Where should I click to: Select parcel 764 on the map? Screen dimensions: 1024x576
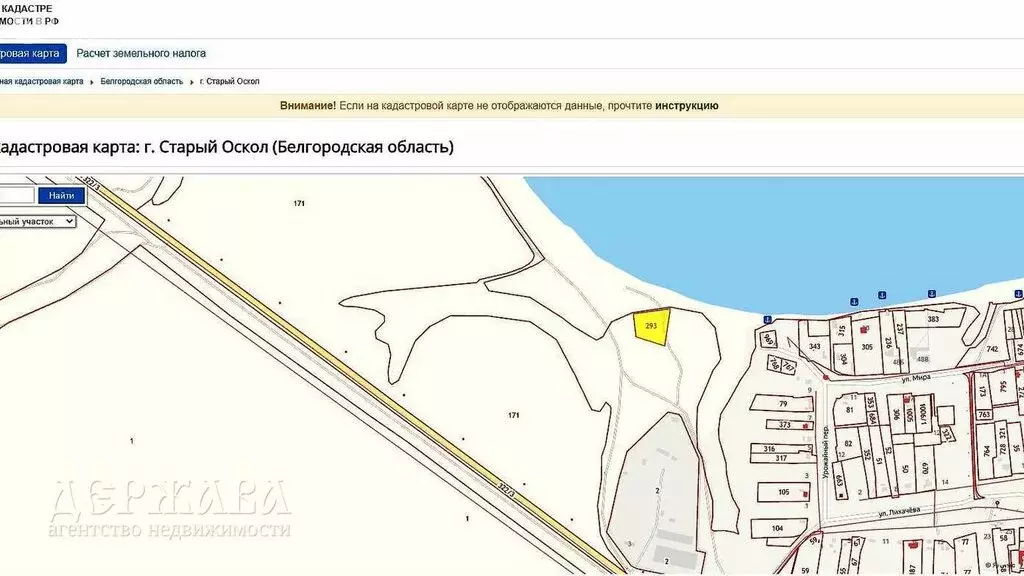tap(986, 451)
